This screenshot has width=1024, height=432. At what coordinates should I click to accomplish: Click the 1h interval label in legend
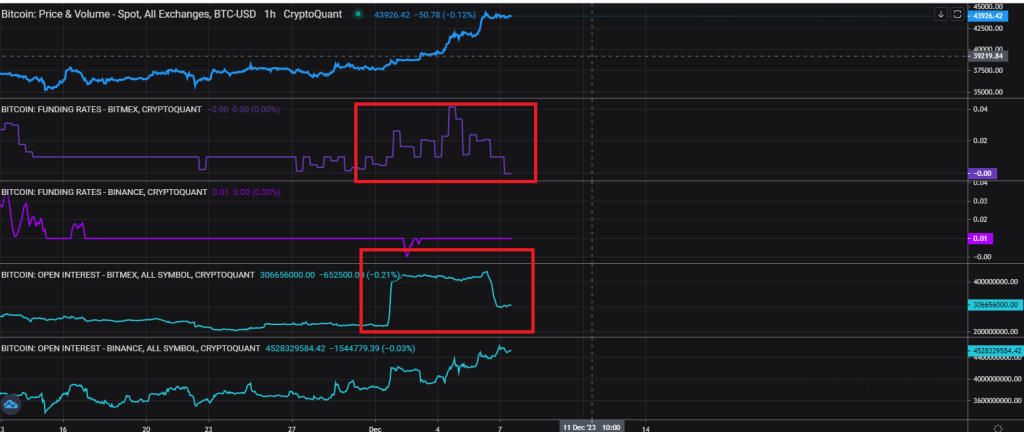[265, 15]
